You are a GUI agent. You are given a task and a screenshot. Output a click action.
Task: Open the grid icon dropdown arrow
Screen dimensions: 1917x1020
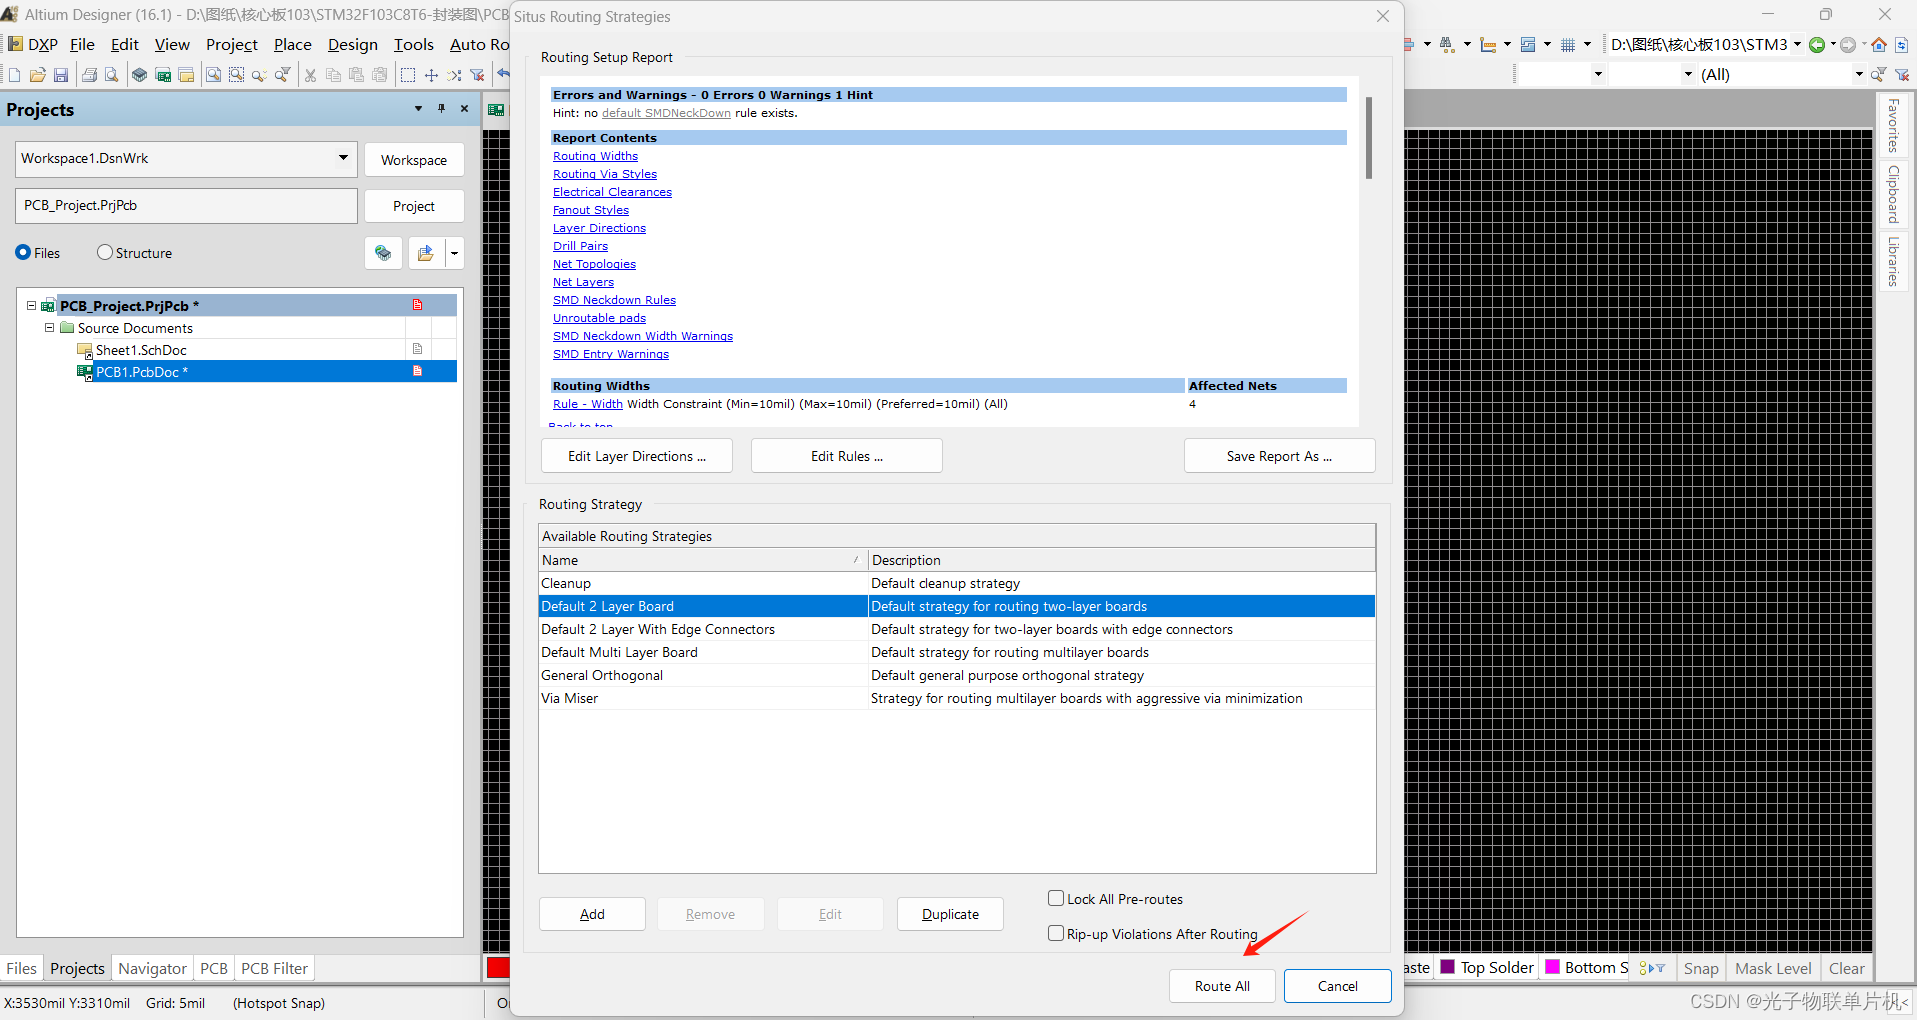tap(1587, 45)
